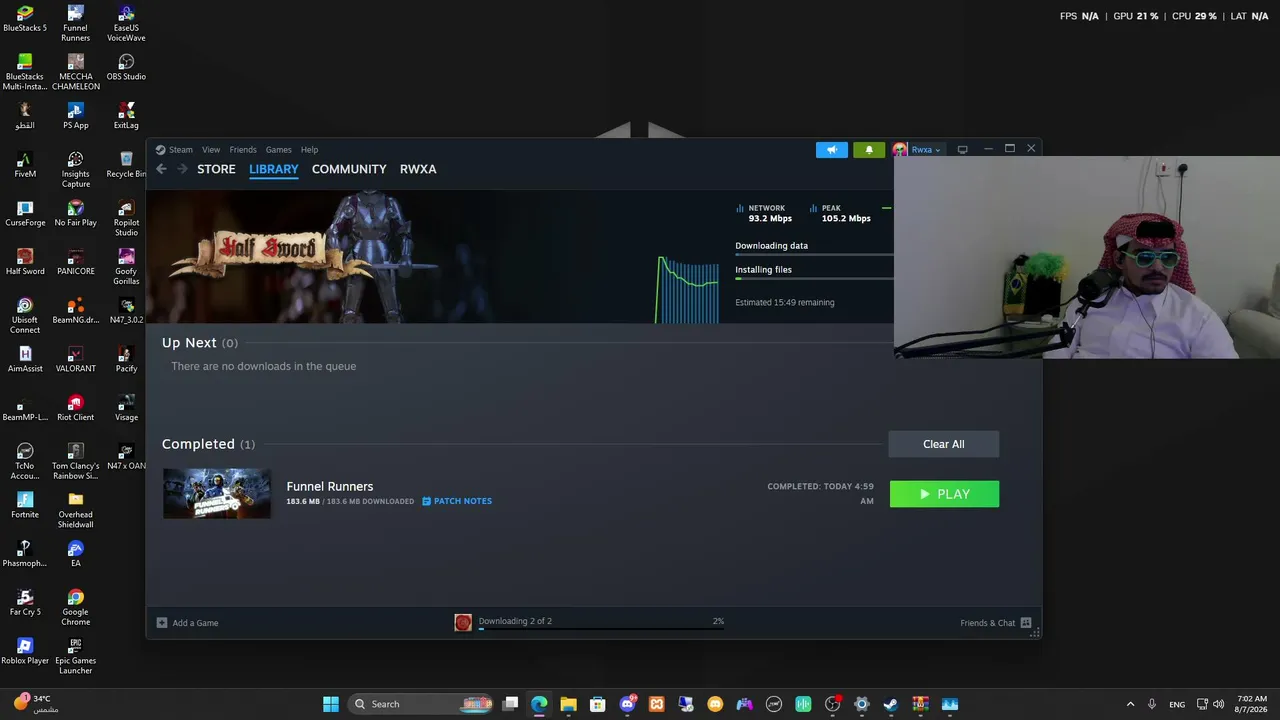The height and width of the screenshot is (720, 1280).
Task: Clear all completed downloads
Action: click(944, 444)
